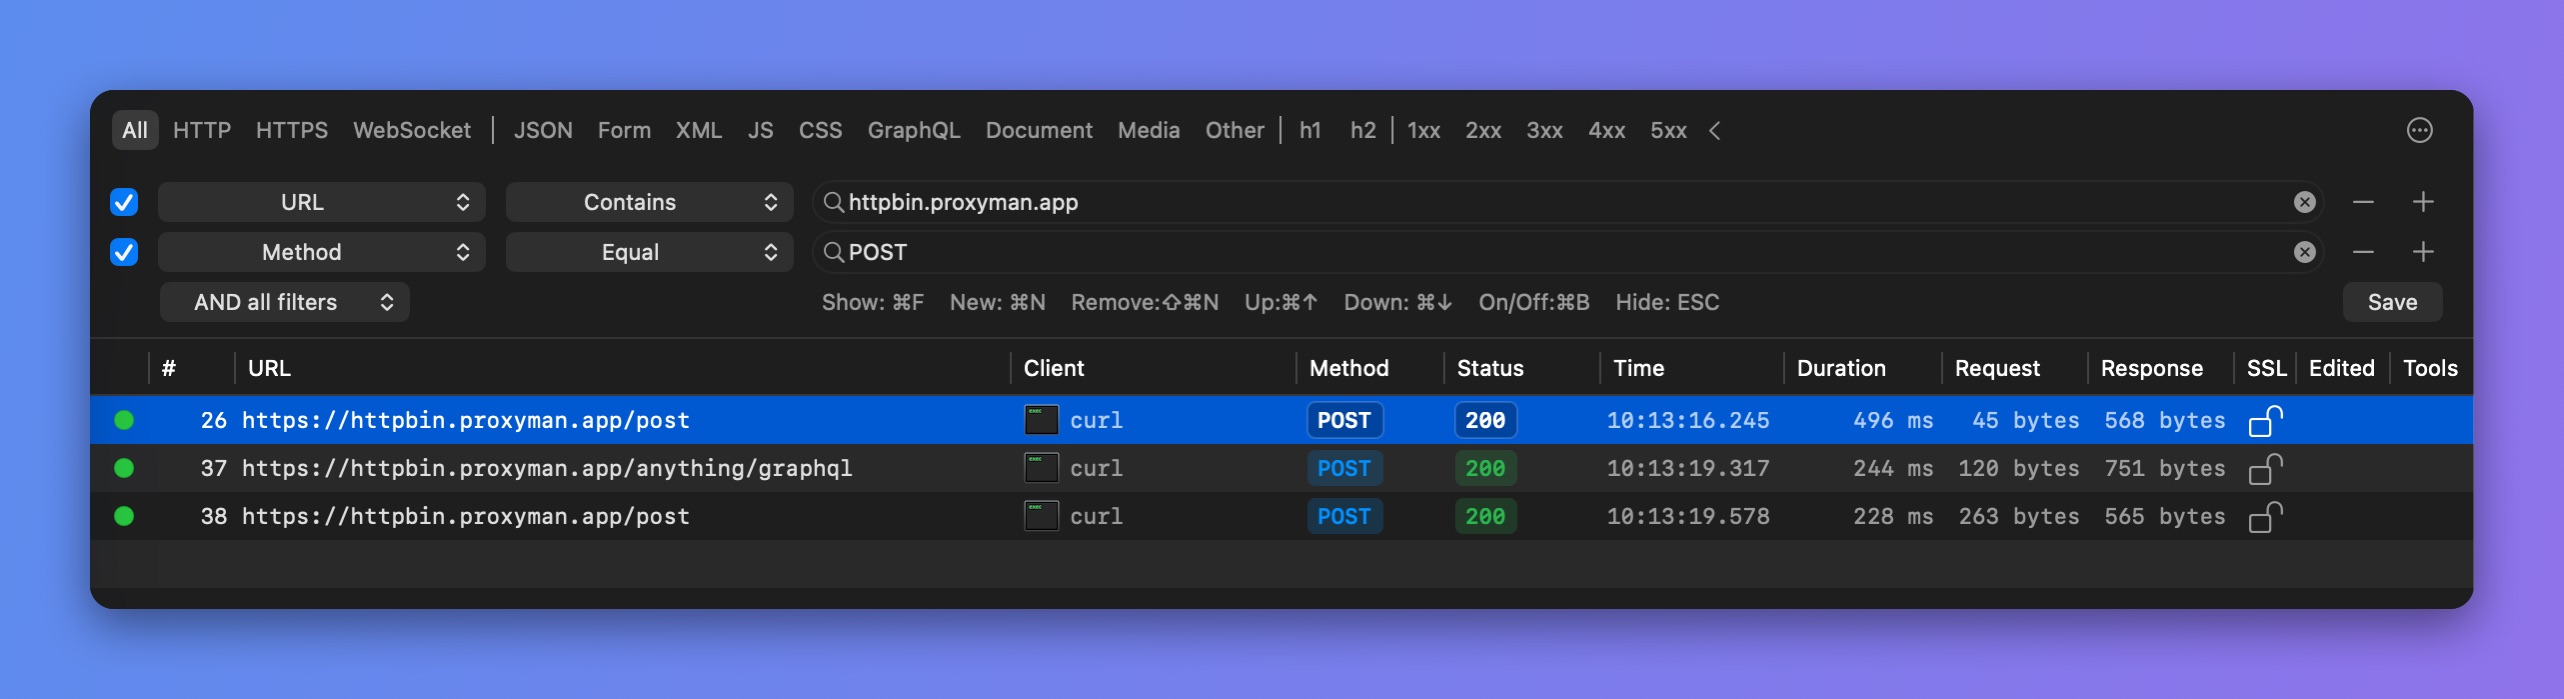The image size is (2564, 699).
Task: Clear the httpbin.proxyman.app filter text
Action: (x=2304, y=202)
